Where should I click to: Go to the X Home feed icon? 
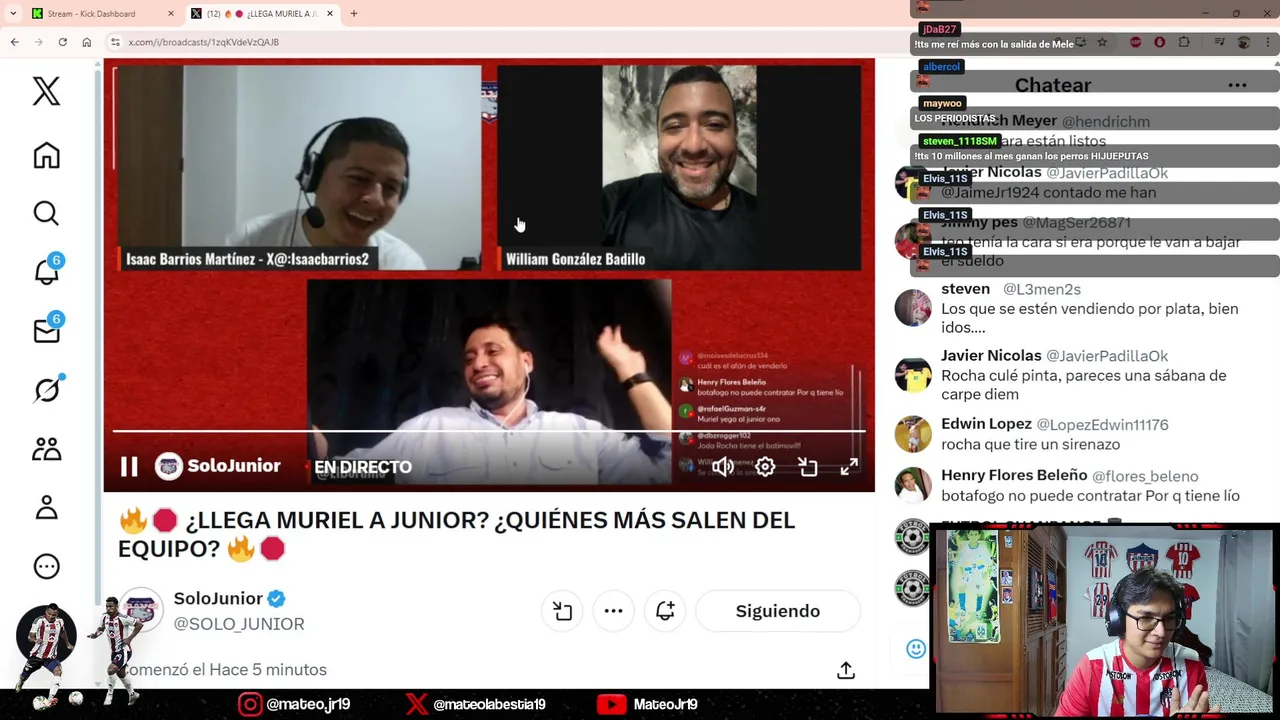[46, 155]
